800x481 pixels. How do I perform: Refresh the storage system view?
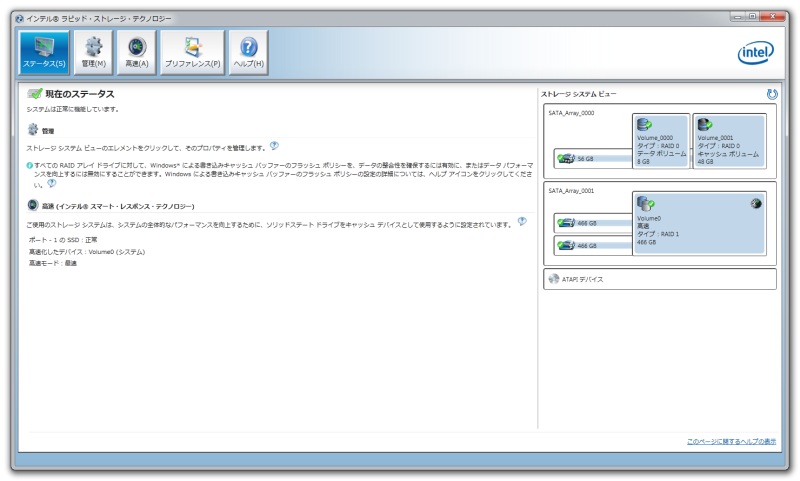tap(771, 94)
